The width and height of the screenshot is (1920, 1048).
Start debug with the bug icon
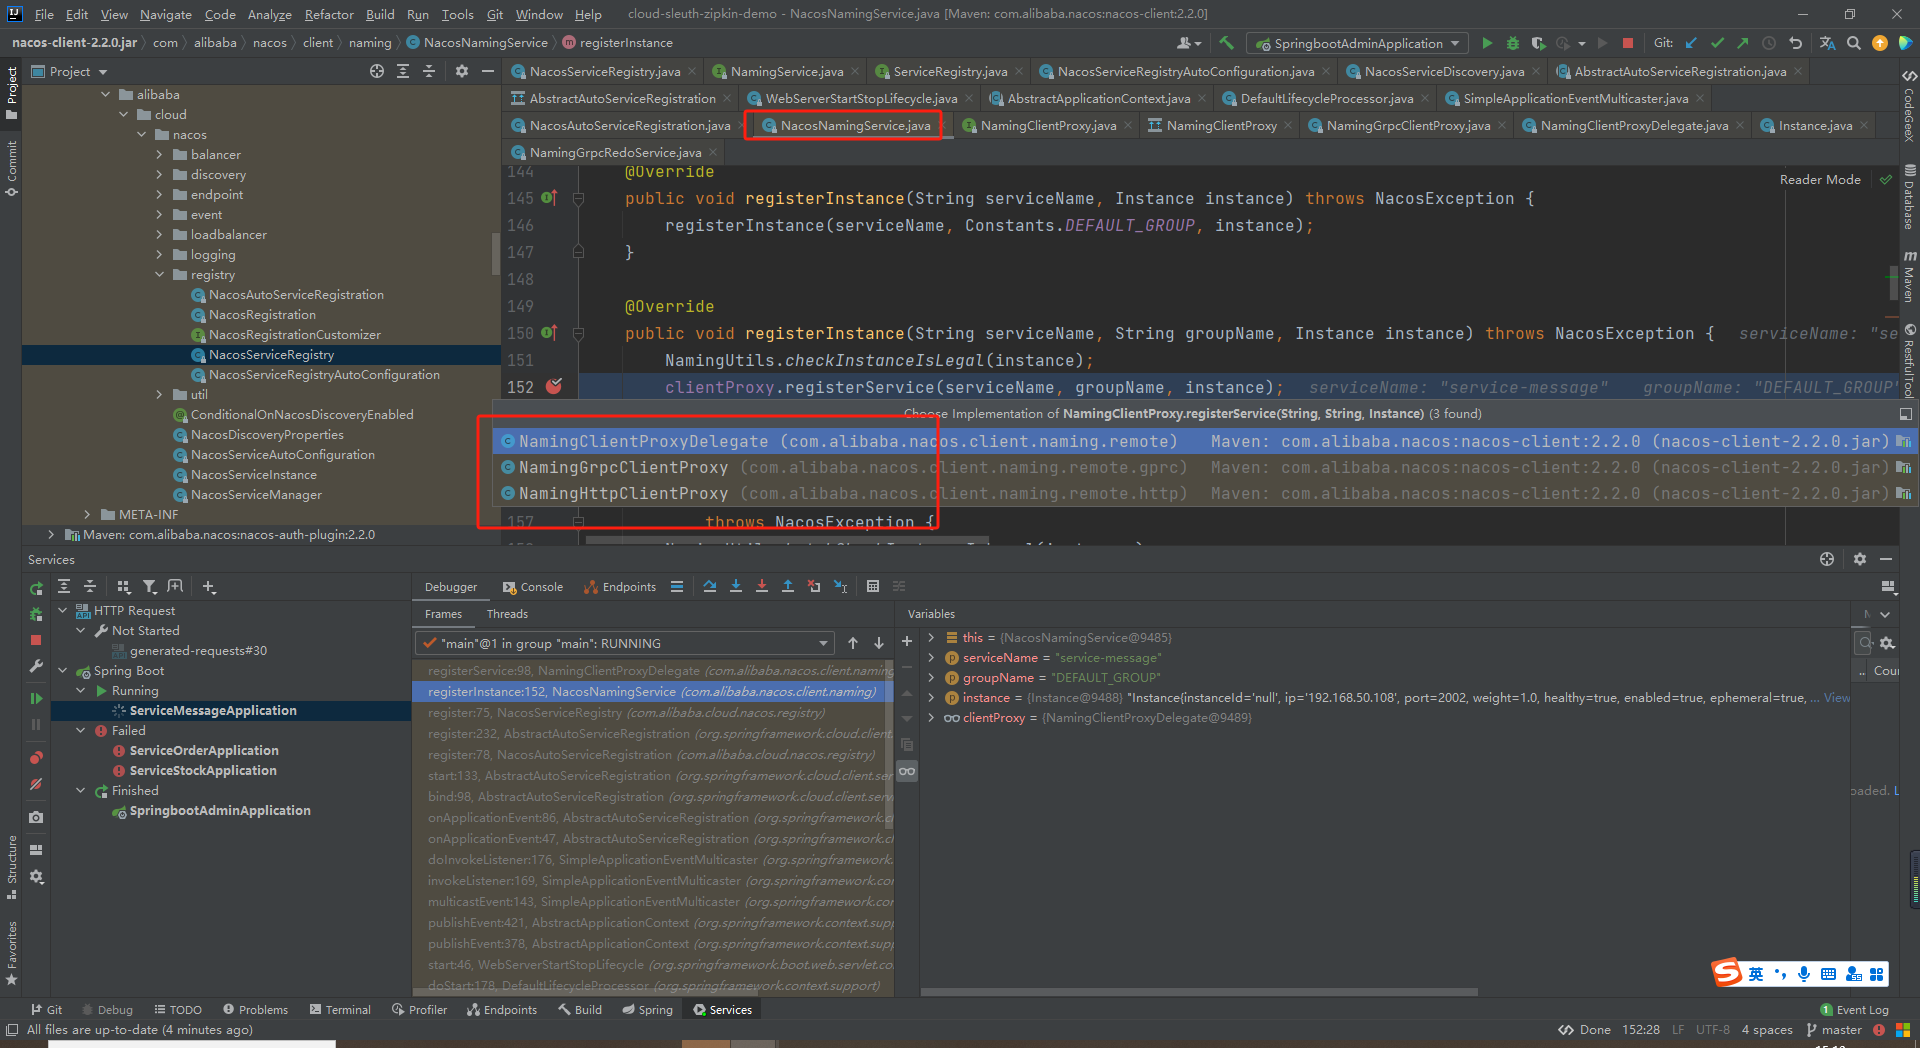[1513, 43]
